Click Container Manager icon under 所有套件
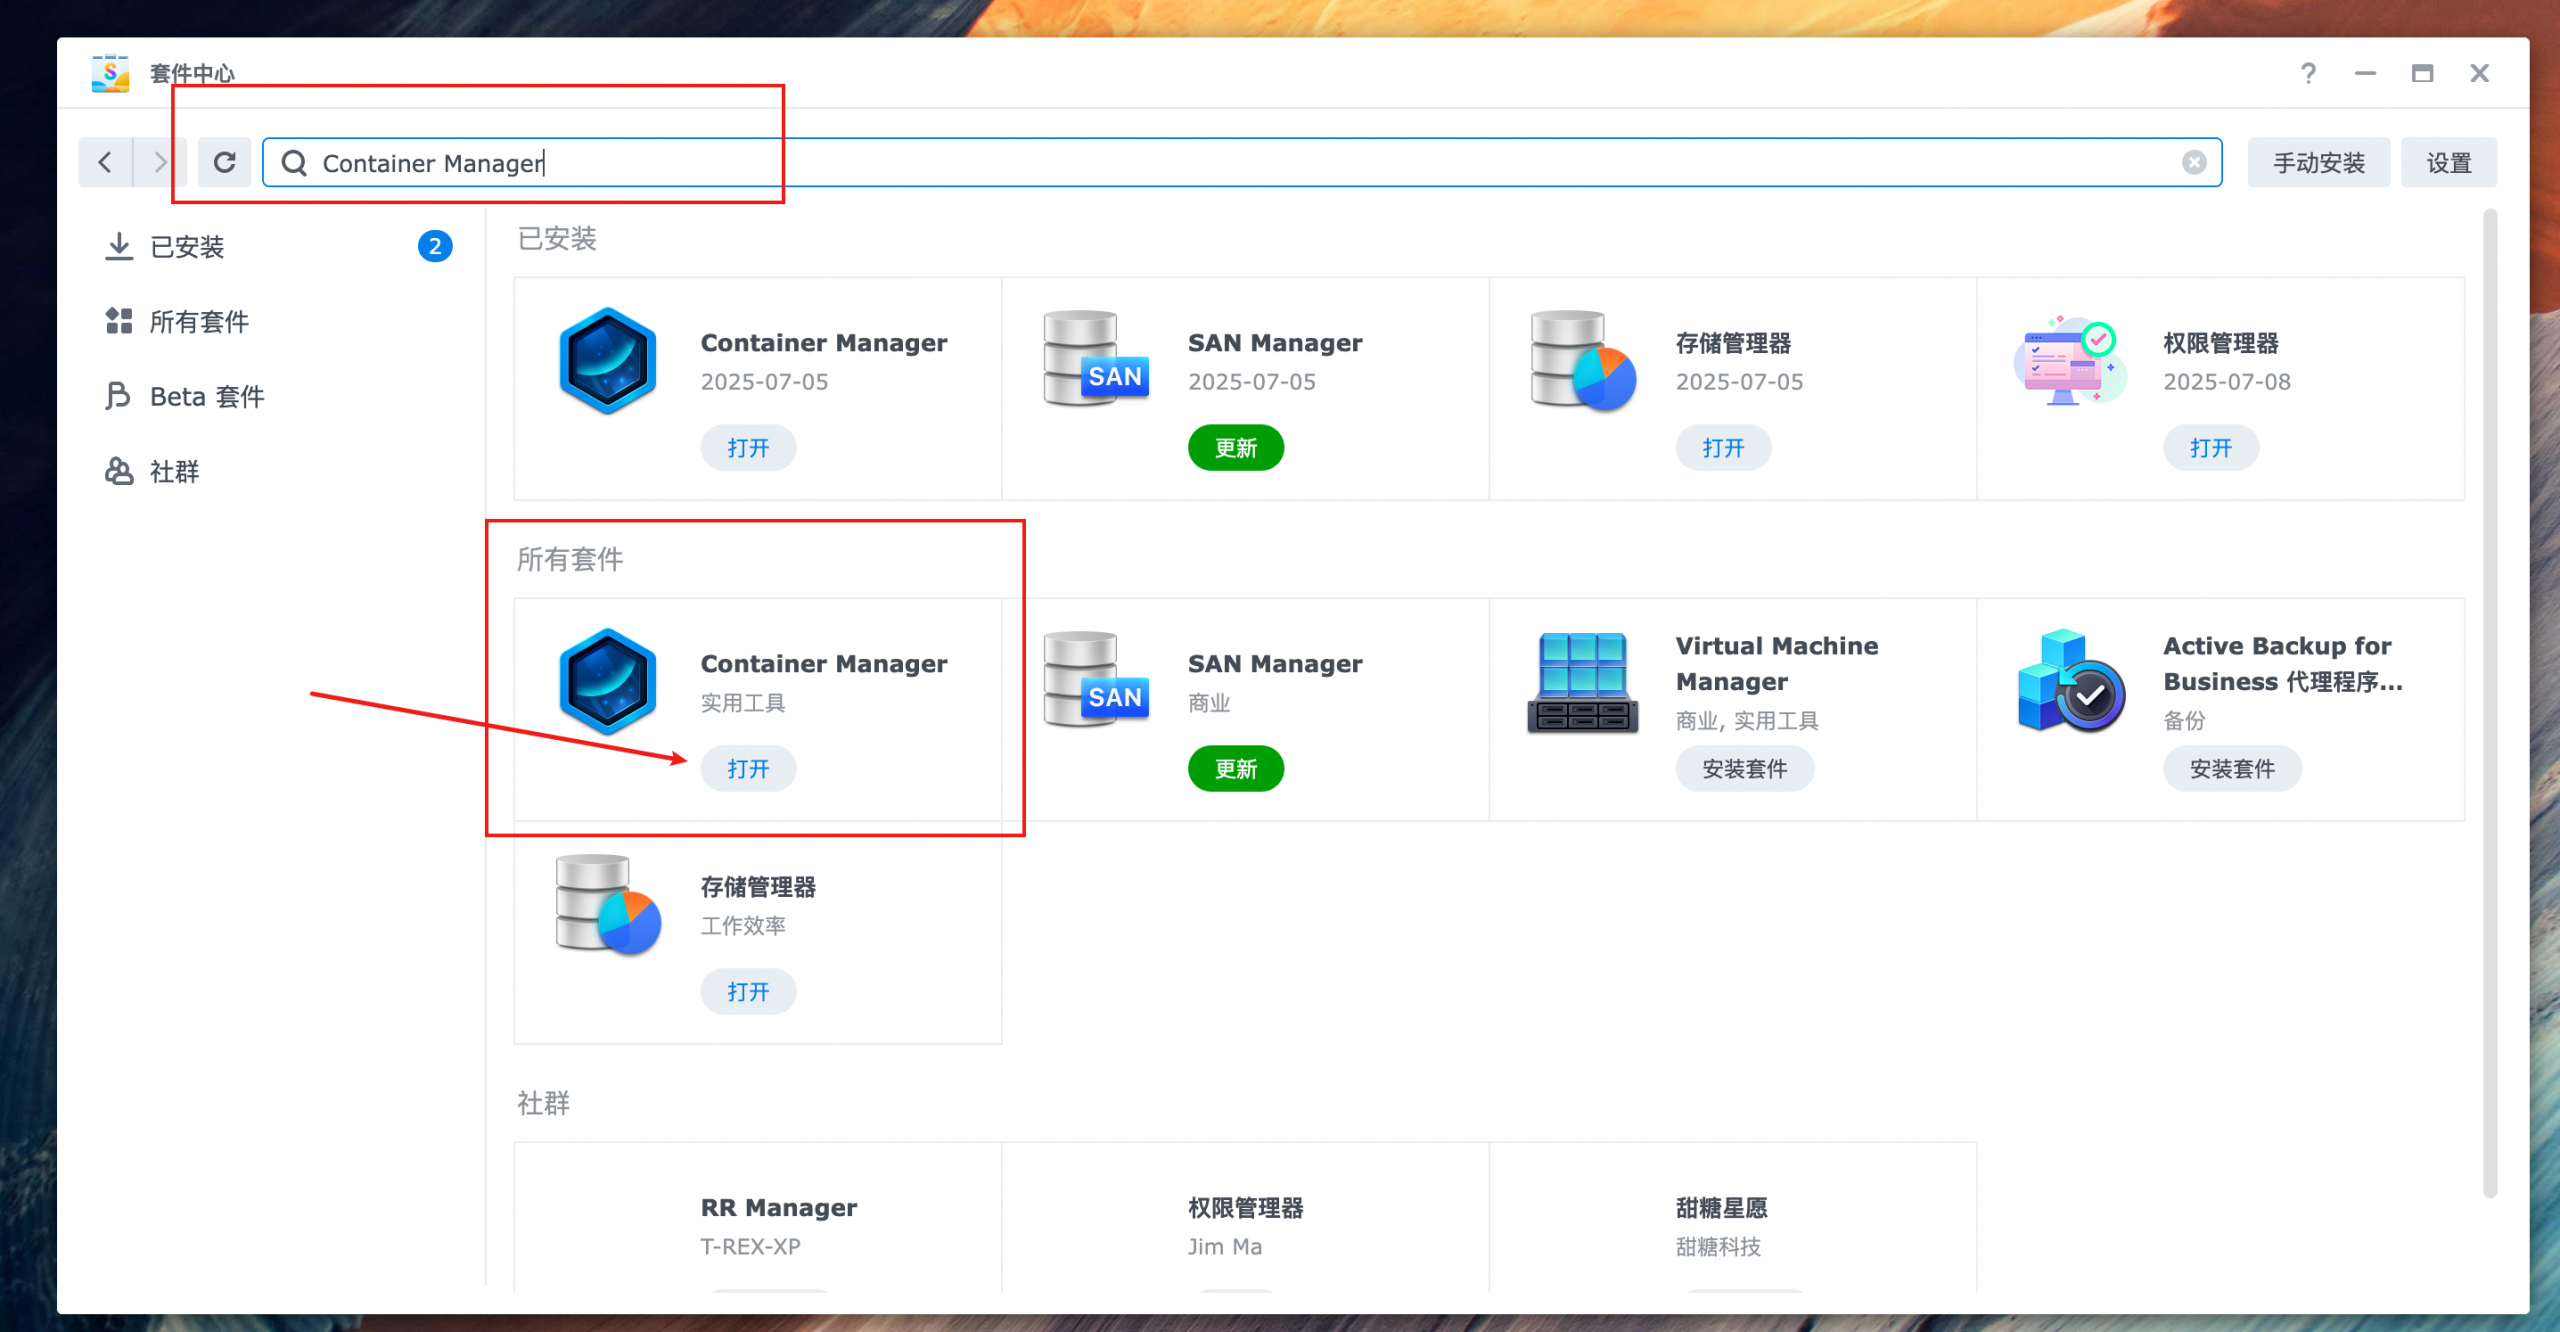 [x=608, y=681]
